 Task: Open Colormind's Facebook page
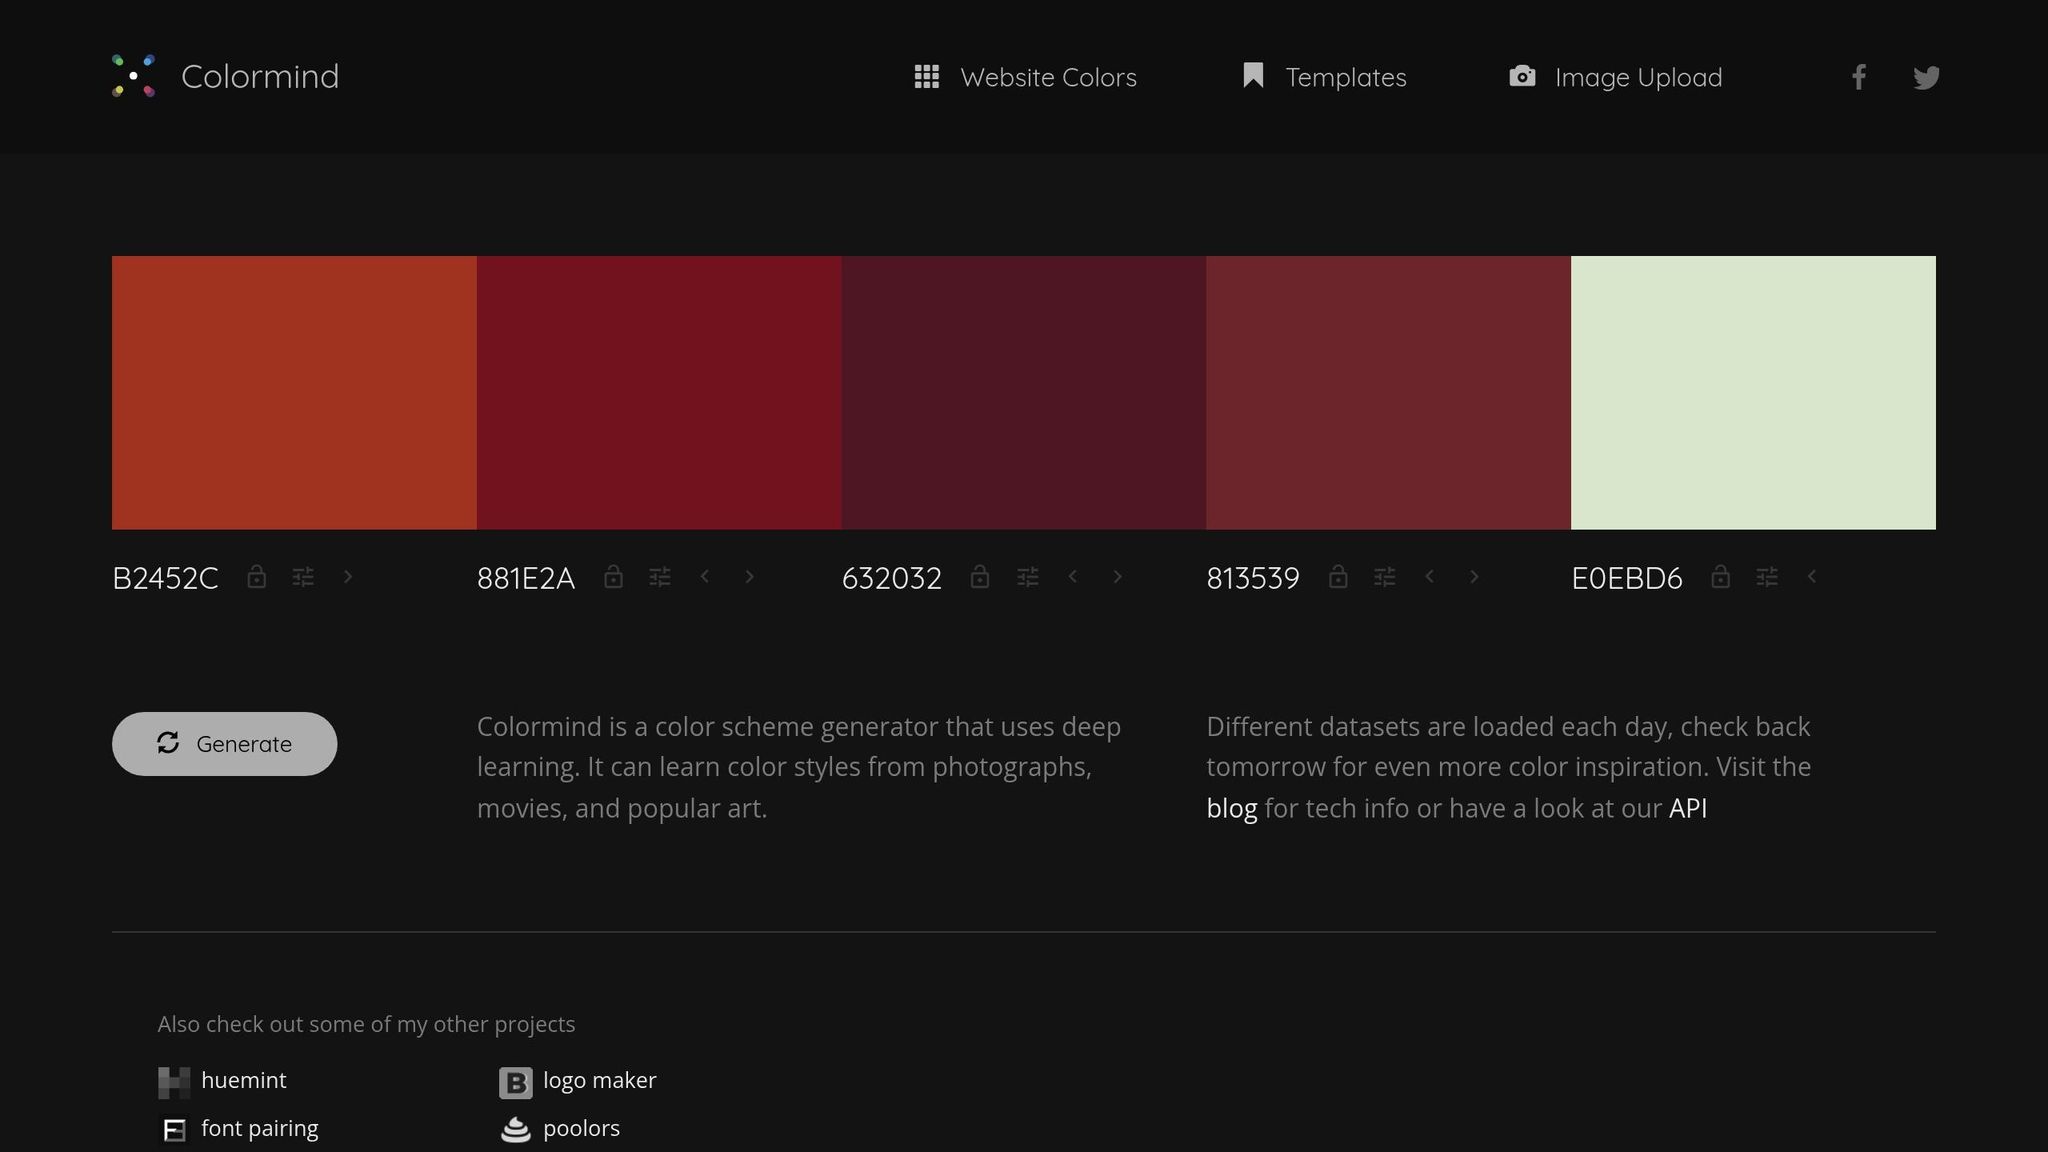[1858, 76]
